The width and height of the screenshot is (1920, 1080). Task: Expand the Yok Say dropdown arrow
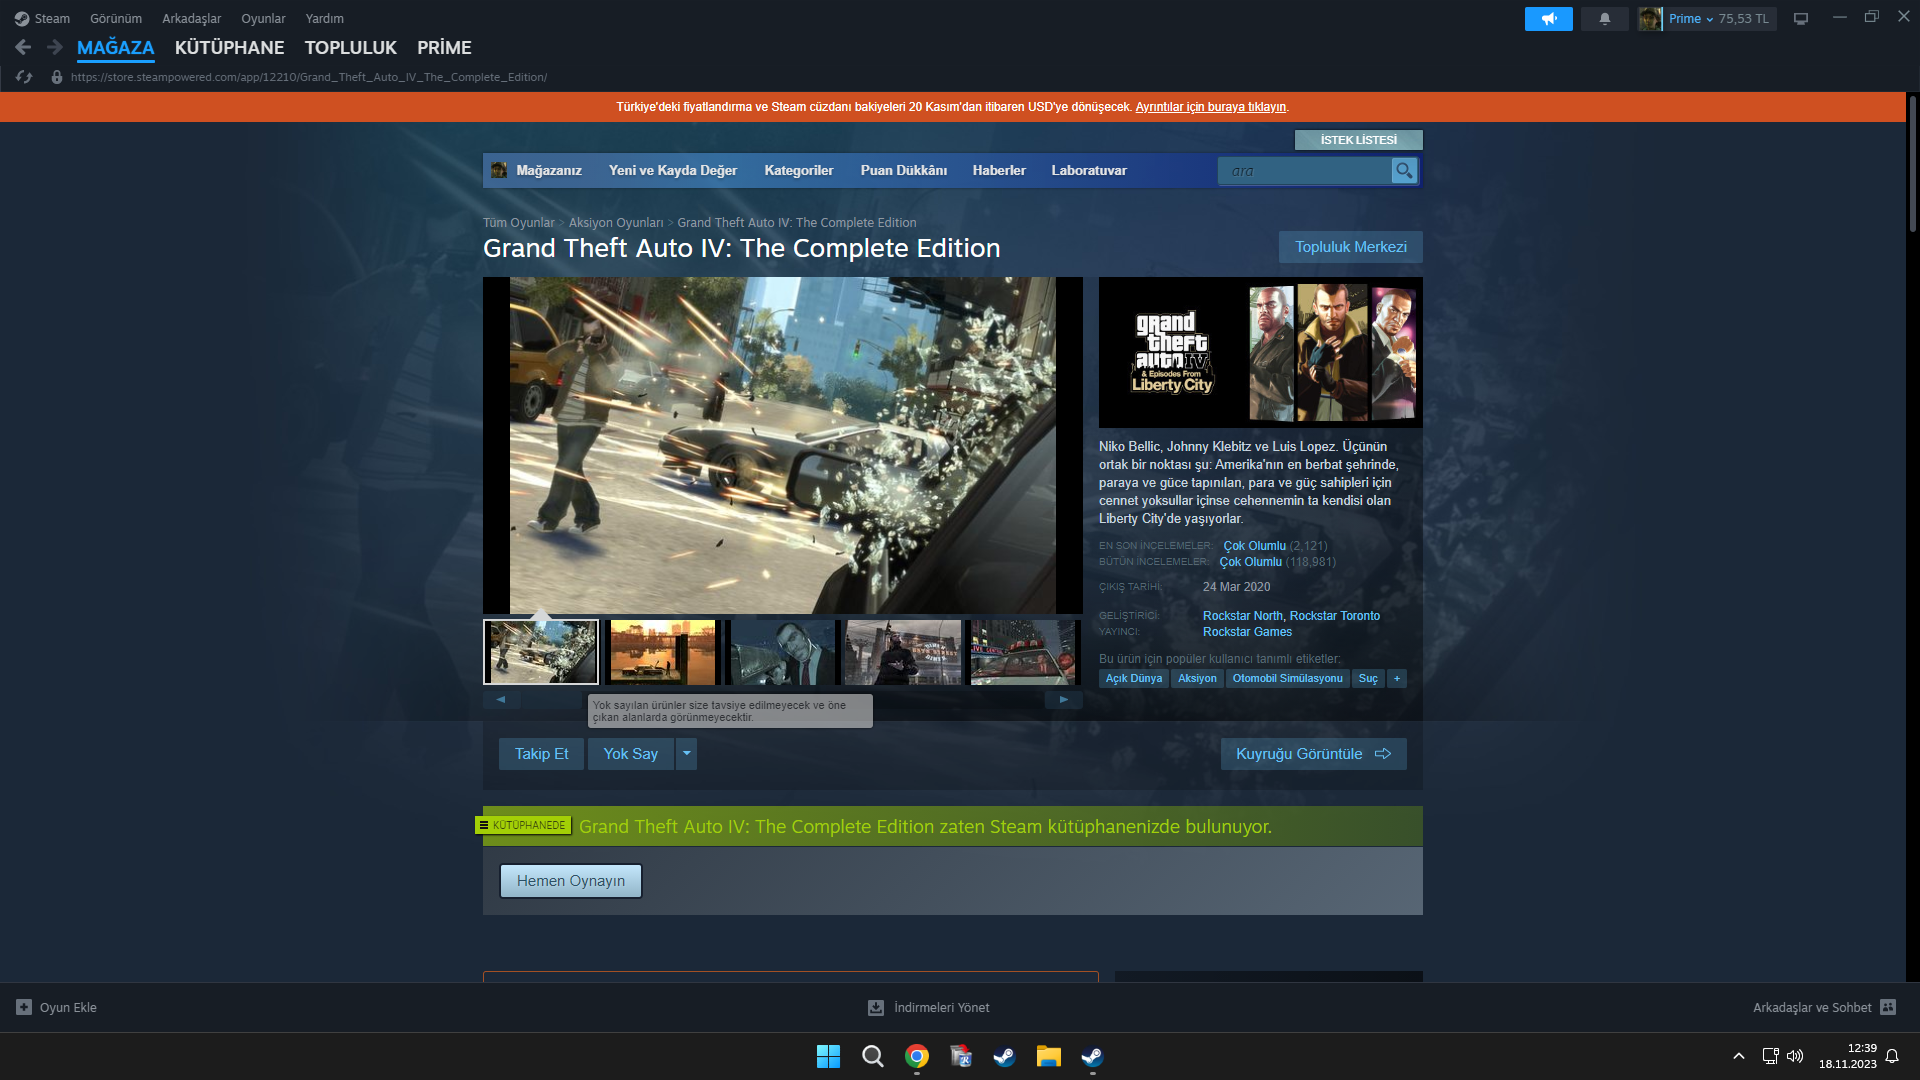pos(686,754)
